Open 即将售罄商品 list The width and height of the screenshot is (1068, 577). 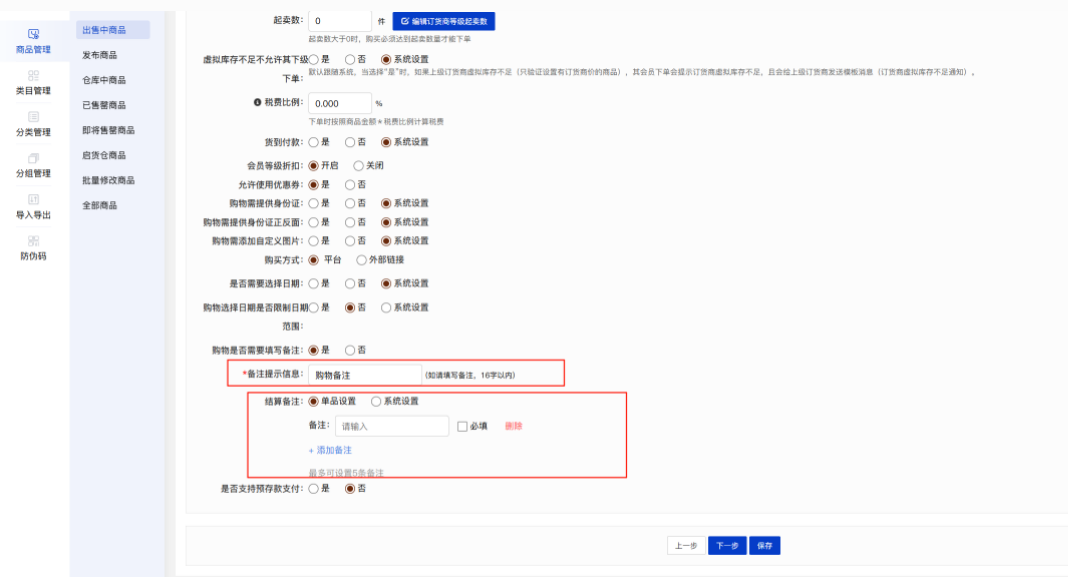108,130
